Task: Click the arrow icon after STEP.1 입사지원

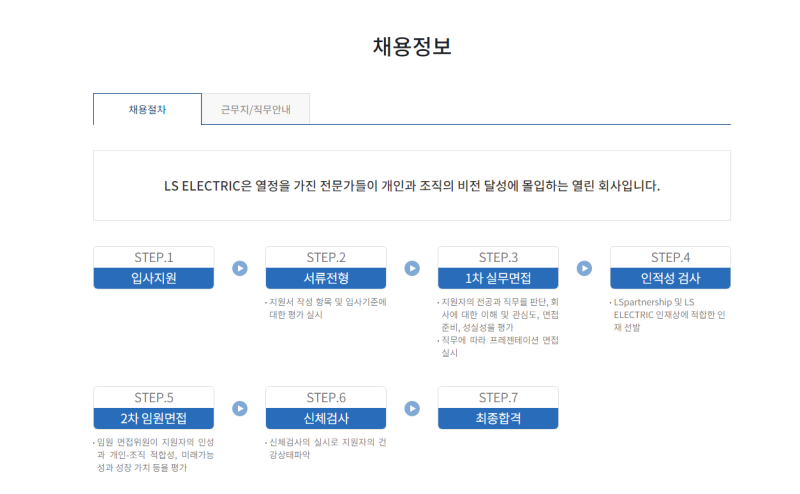Action: [240, 268]
